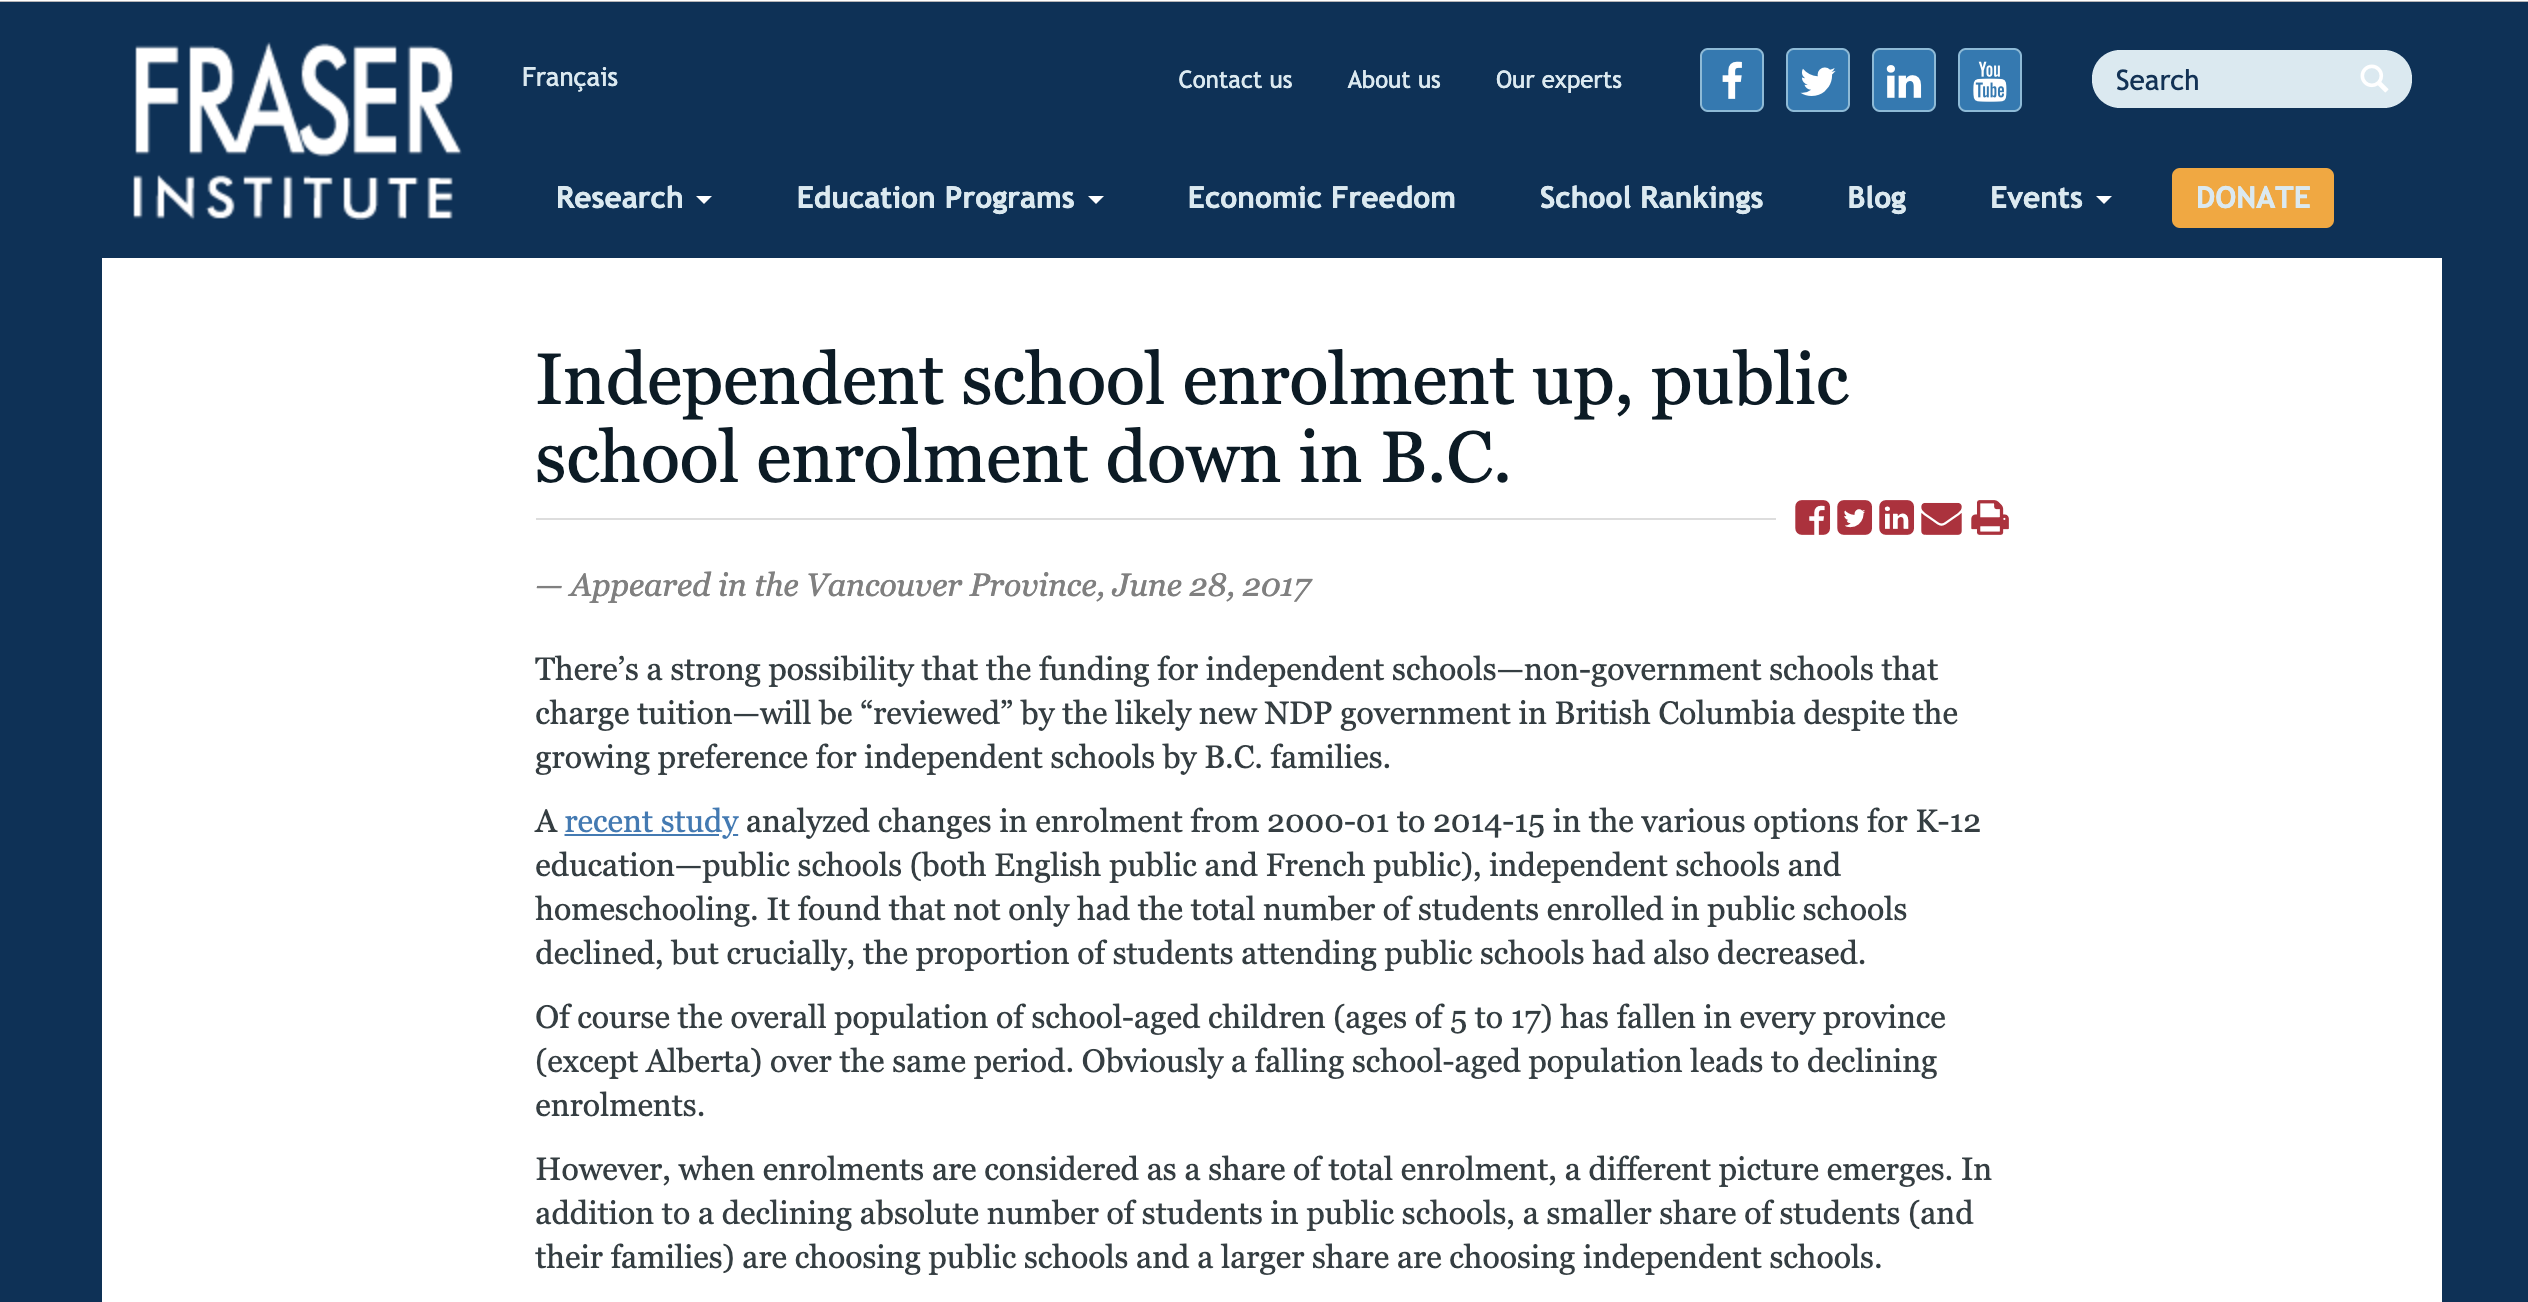The width and height of the screenshot is (2528, 1302).
Task: Click the orange DONATE button
Action: (x=2252, y=198)
